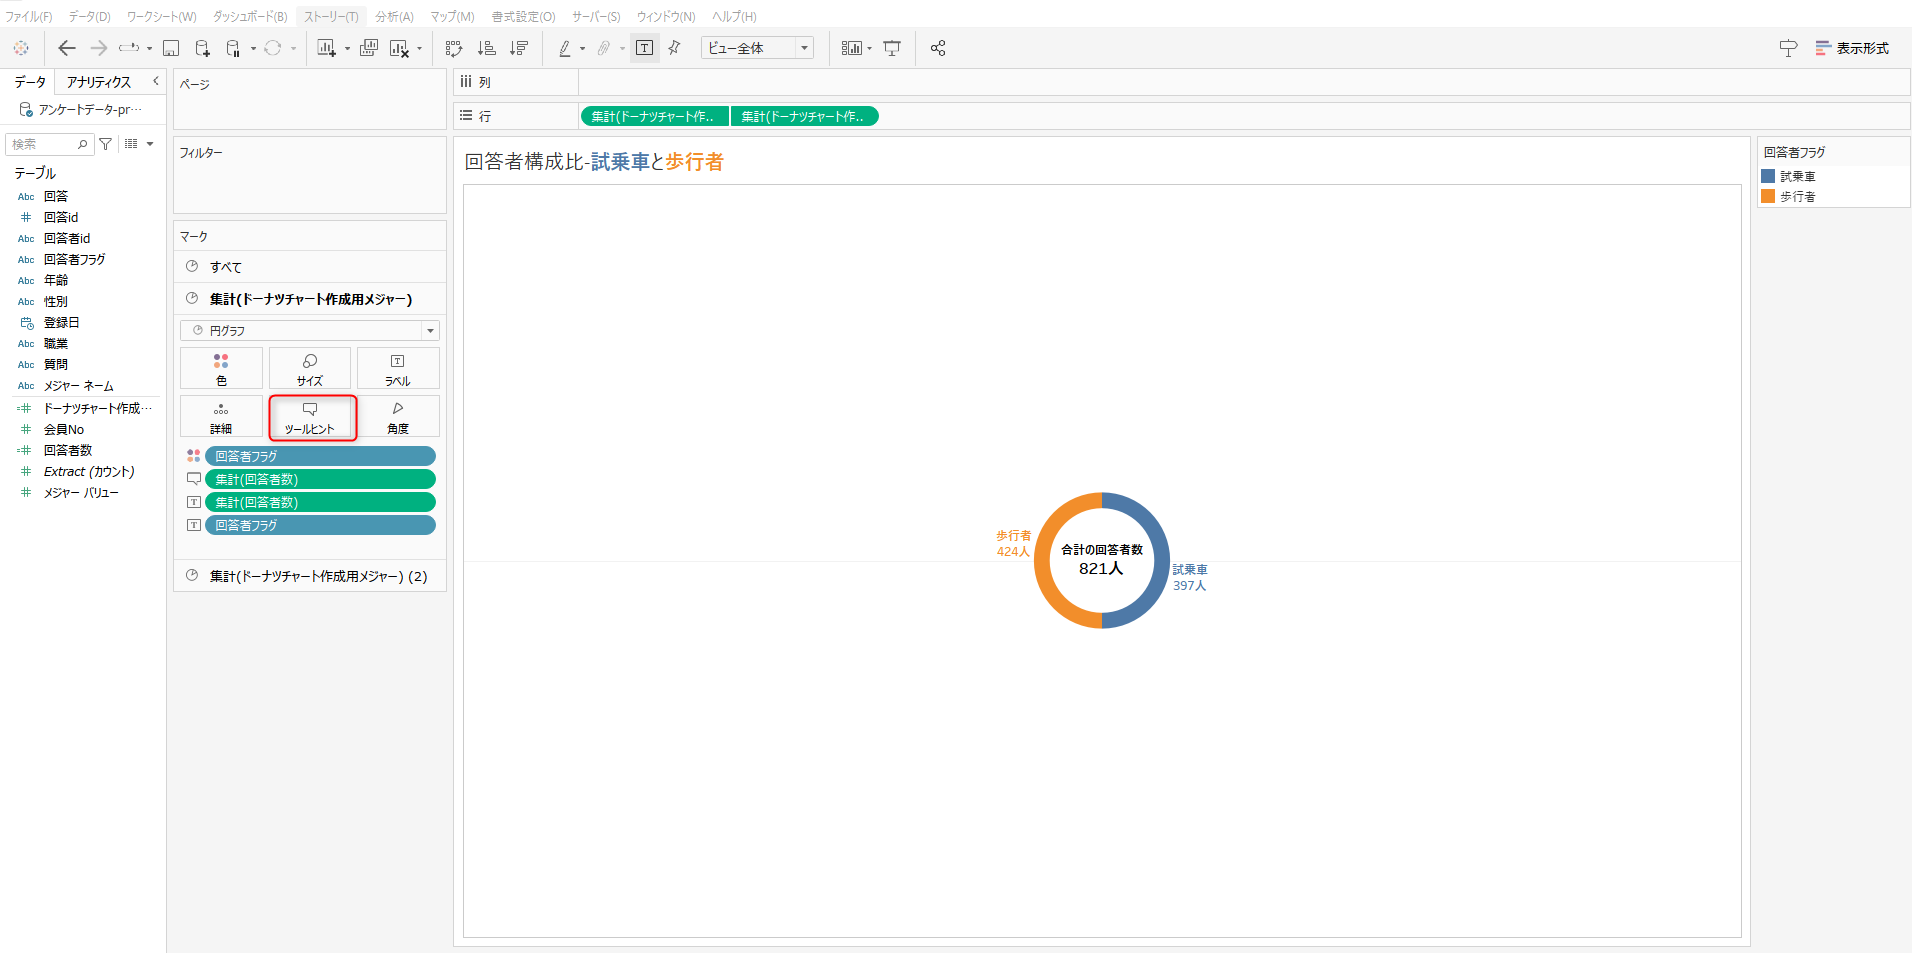Toggle the show mark labels [T] button
Image resolution: width=1912 pixels, height=953 pixels.
645,48
